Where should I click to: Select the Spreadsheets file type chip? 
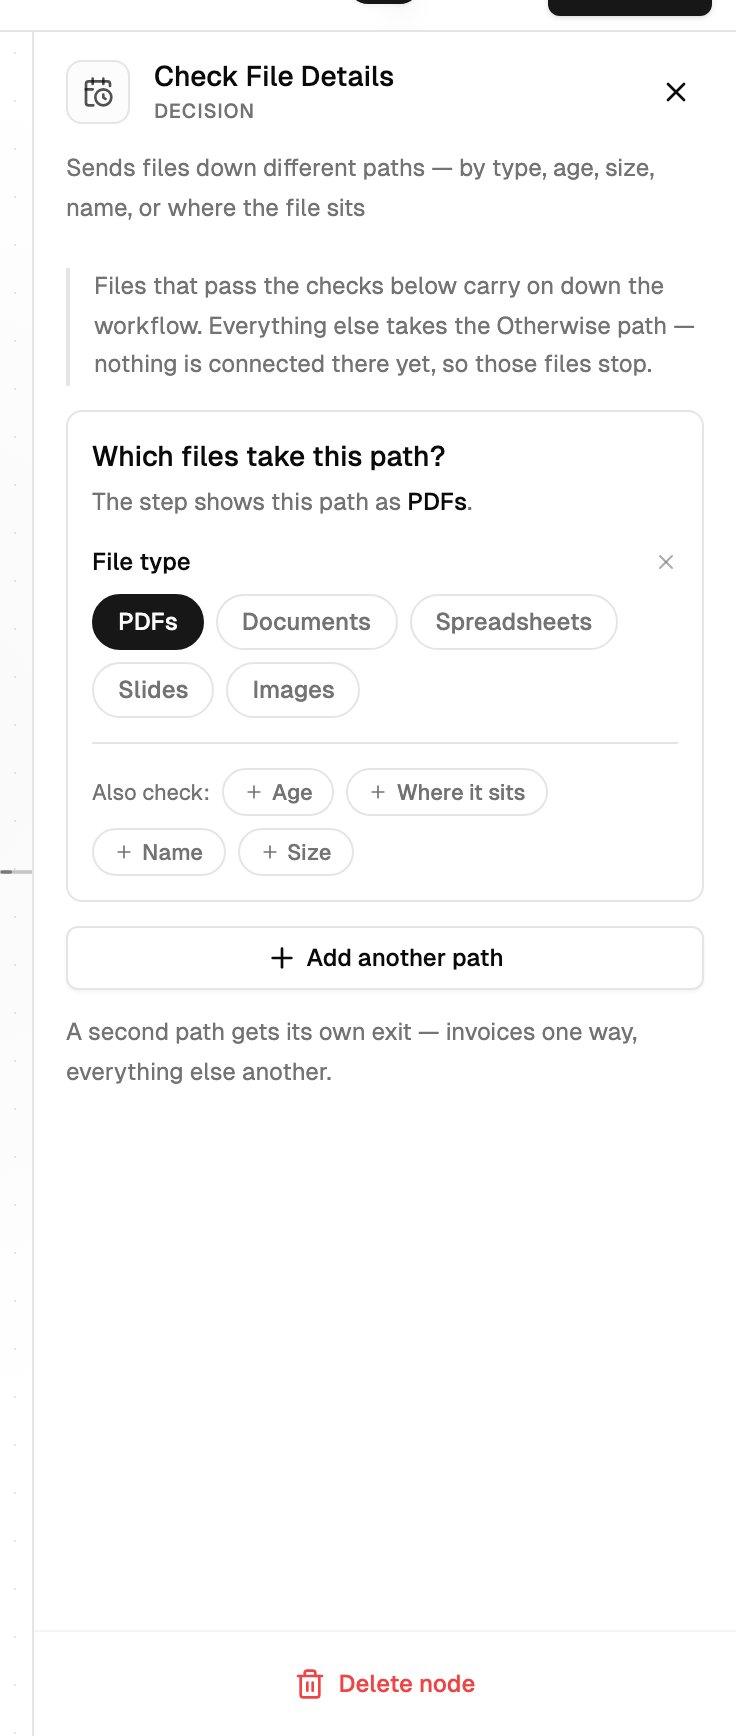(x=513, y=622)
